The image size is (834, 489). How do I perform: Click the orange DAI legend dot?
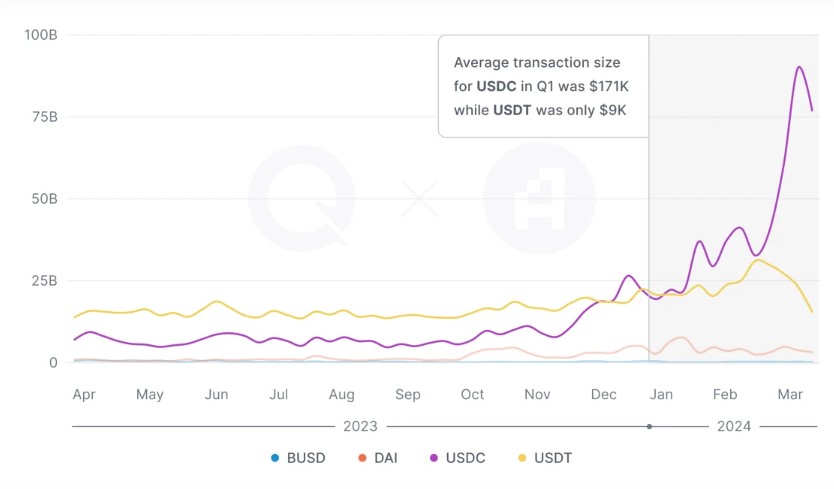point(362,458)
